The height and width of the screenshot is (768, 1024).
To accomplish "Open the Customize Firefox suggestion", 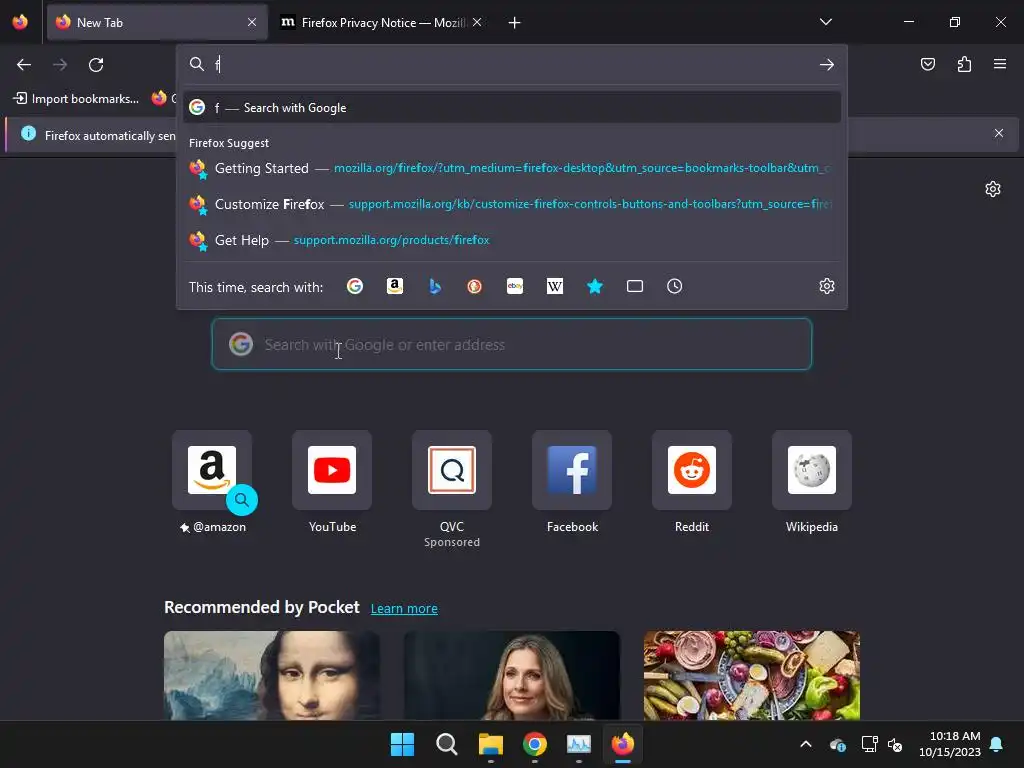I will (512, 204).
